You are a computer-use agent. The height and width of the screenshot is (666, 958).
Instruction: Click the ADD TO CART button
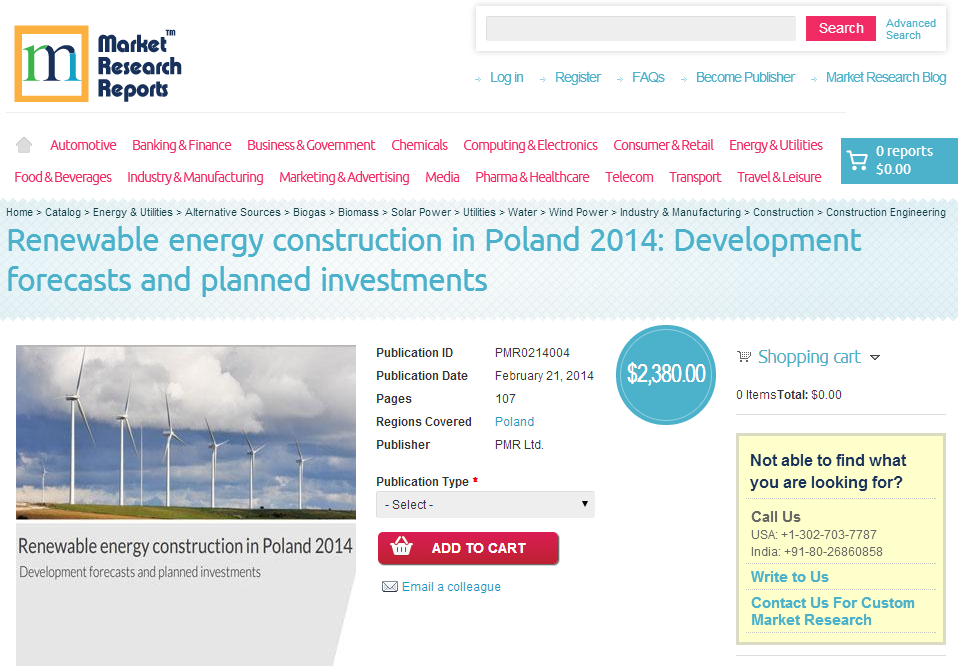click(x=468, y=548)
